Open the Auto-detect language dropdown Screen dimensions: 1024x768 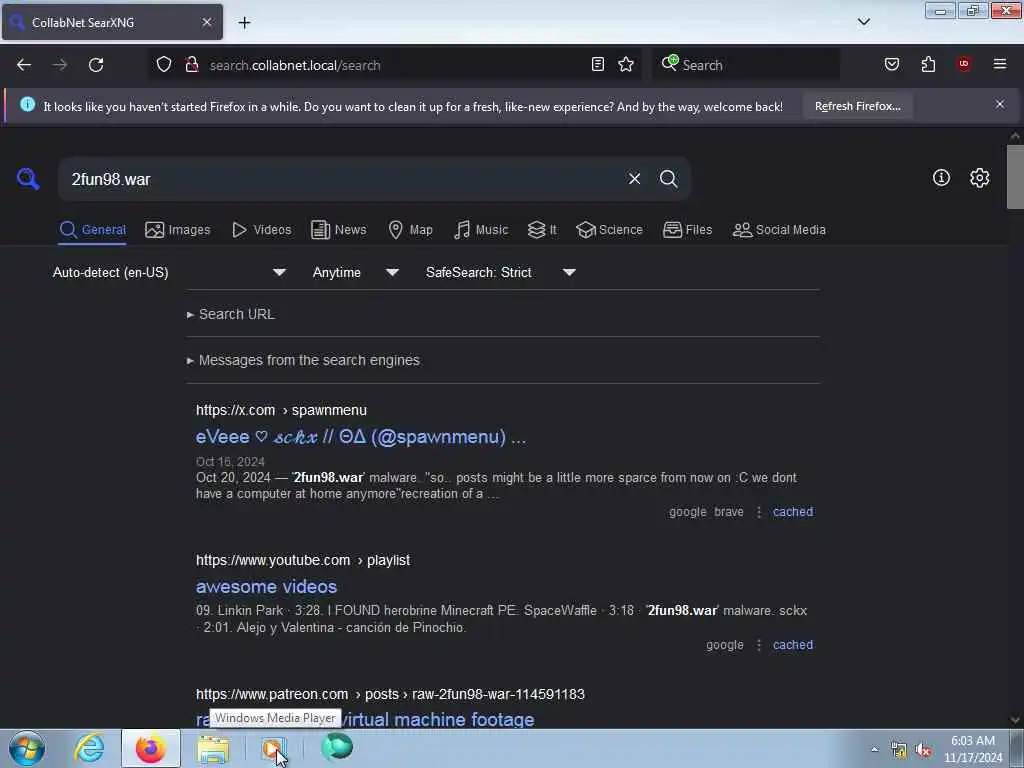(x=169, y=272)
